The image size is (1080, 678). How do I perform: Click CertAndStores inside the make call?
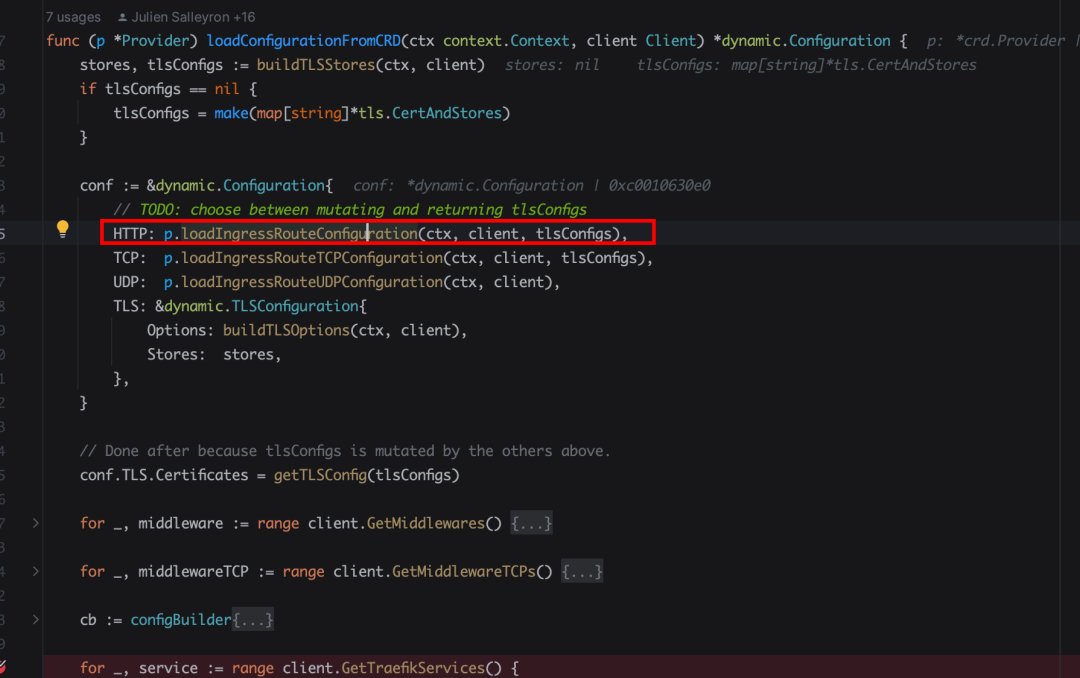click(446, 113)
